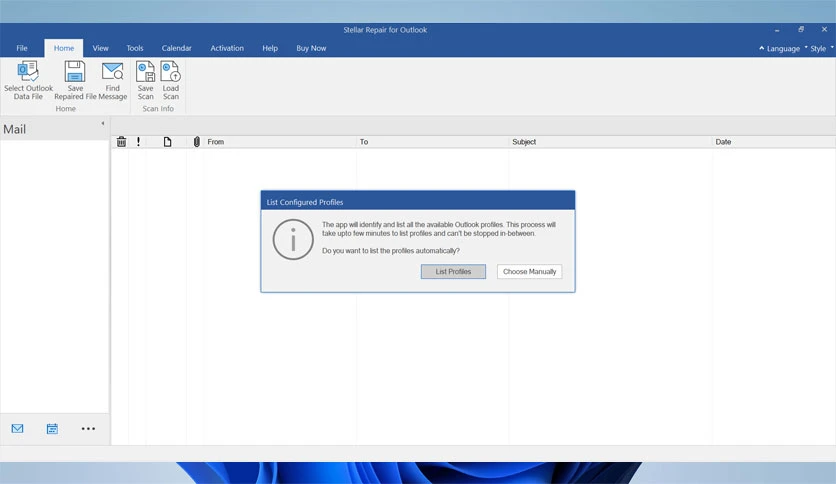Click the List Profiles button
This screenshot has height=484, width=836.
click(x=453, y=271)
